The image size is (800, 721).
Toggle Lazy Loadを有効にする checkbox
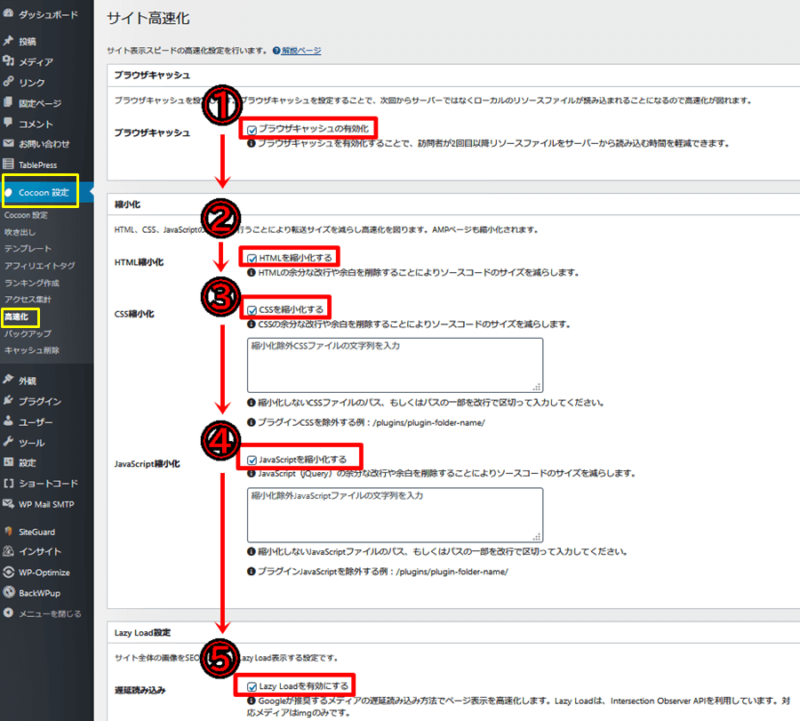252,687
